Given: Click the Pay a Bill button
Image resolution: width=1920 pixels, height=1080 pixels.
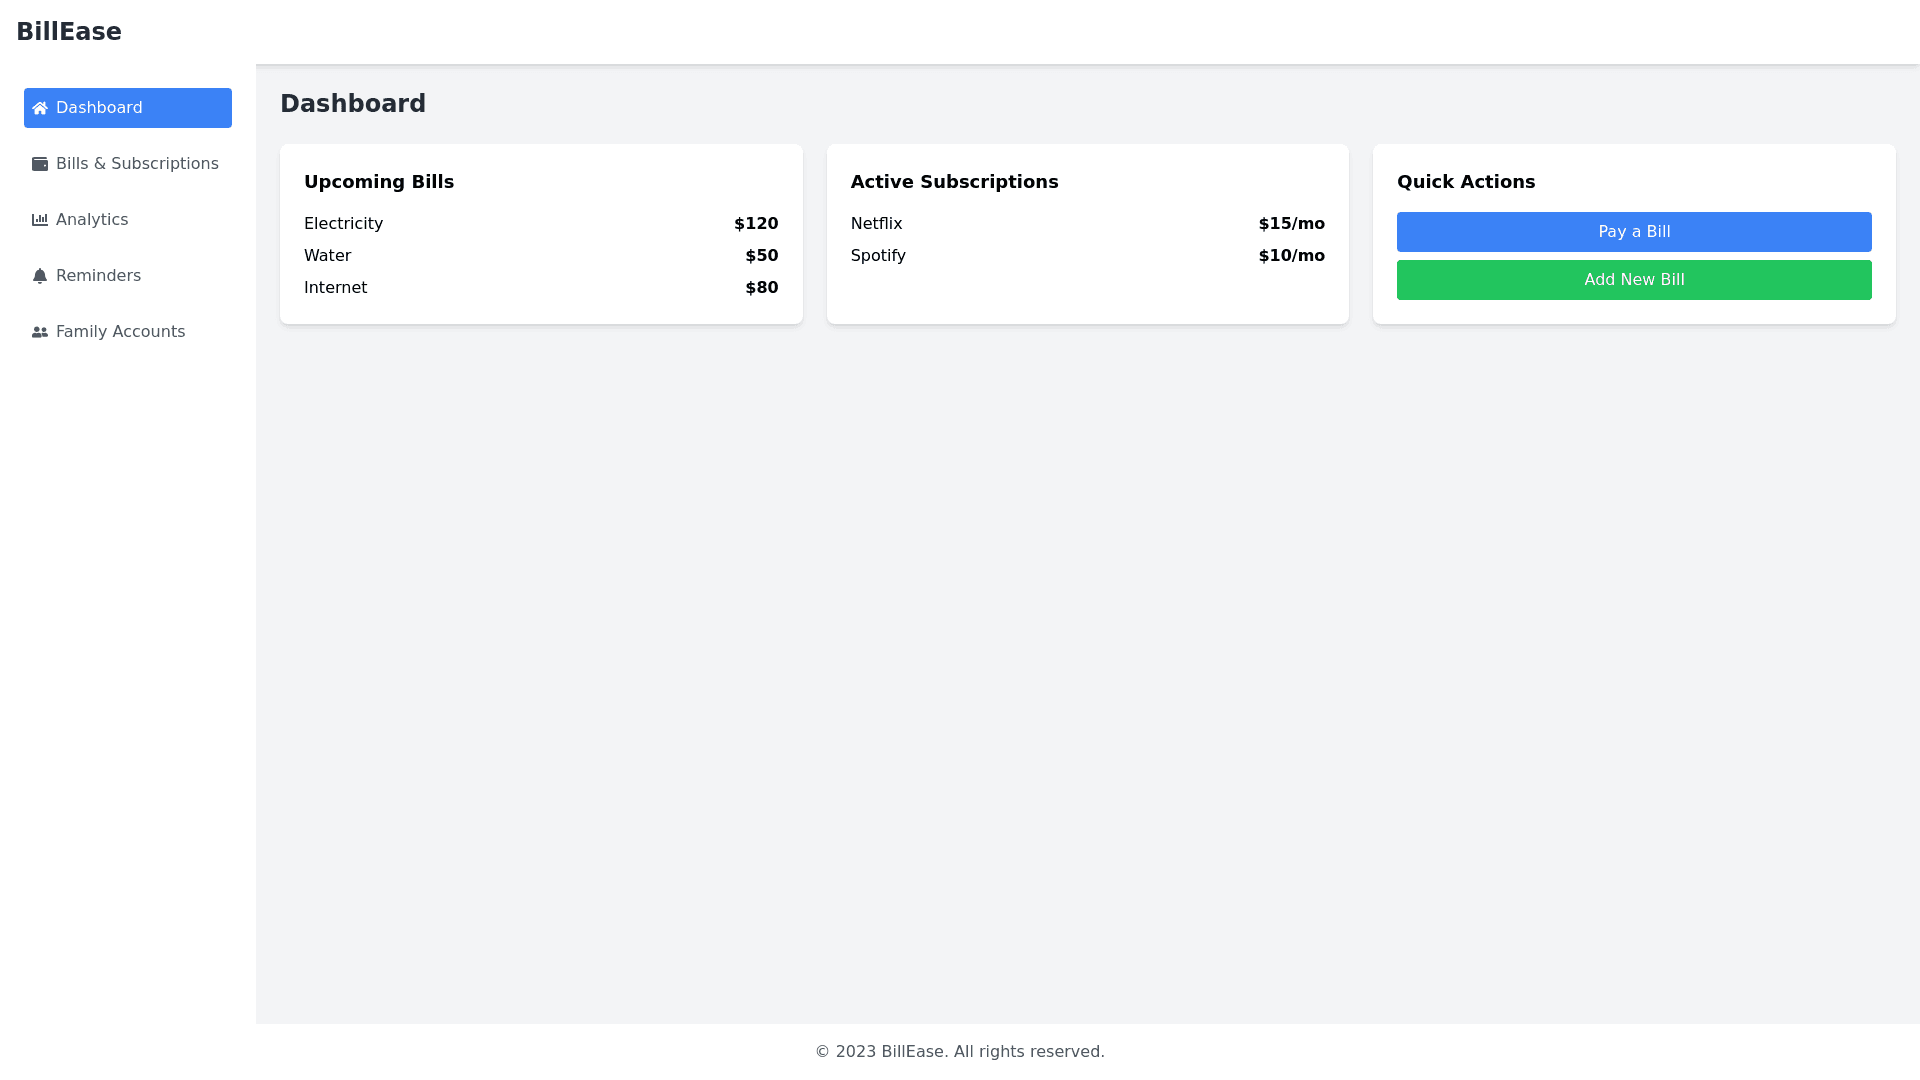Looking at the screenshot, I should (x=1634, y=231).
